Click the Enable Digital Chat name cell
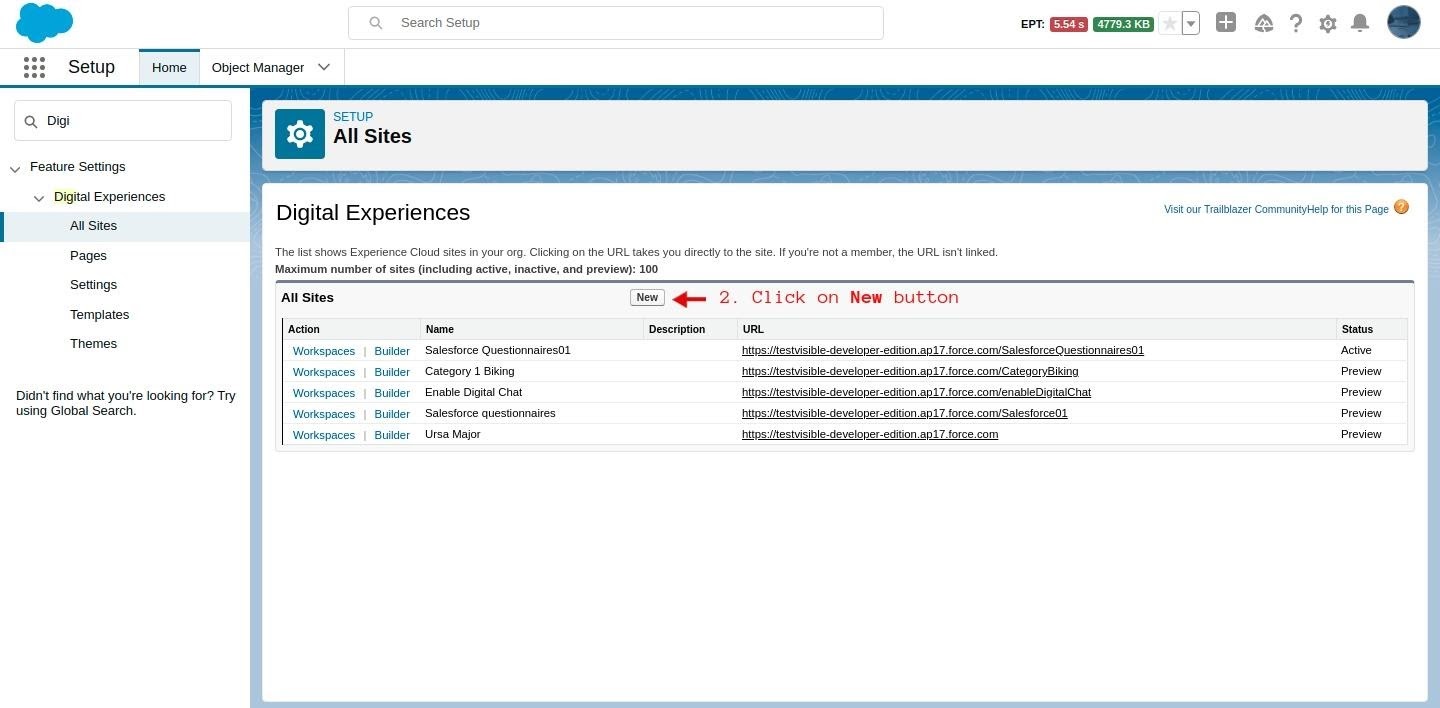The image size is (1440, 708). click(x=474, y=392)
